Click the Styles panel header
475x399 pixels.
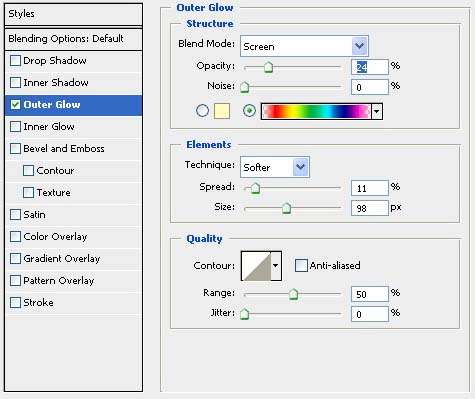pos(73,14)
